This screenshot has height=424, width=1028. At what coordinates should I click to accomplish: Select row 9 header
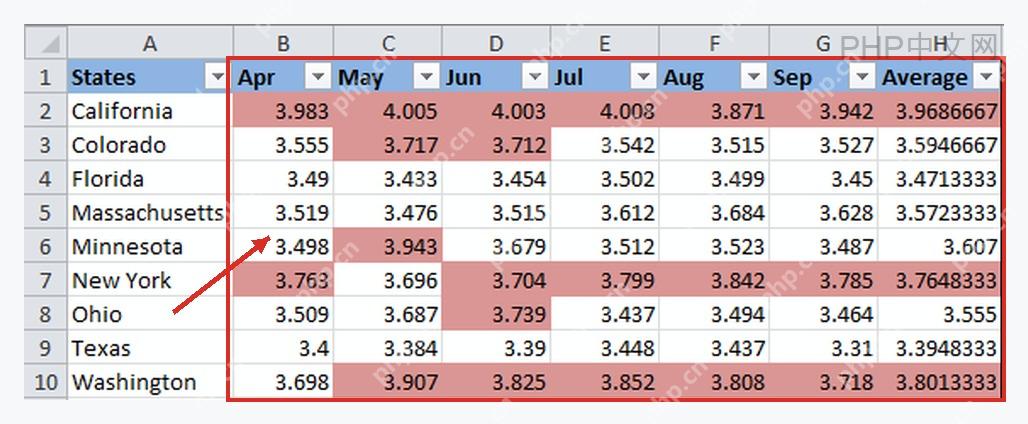tap(46, 348)
